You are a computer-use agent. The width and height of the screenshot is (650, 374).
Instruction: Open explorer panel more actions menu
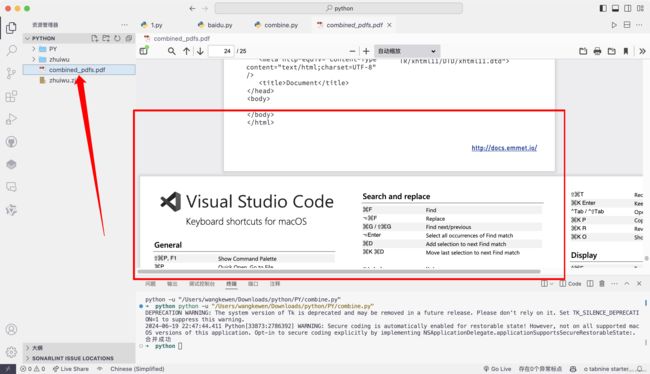[x=124, y=25]
